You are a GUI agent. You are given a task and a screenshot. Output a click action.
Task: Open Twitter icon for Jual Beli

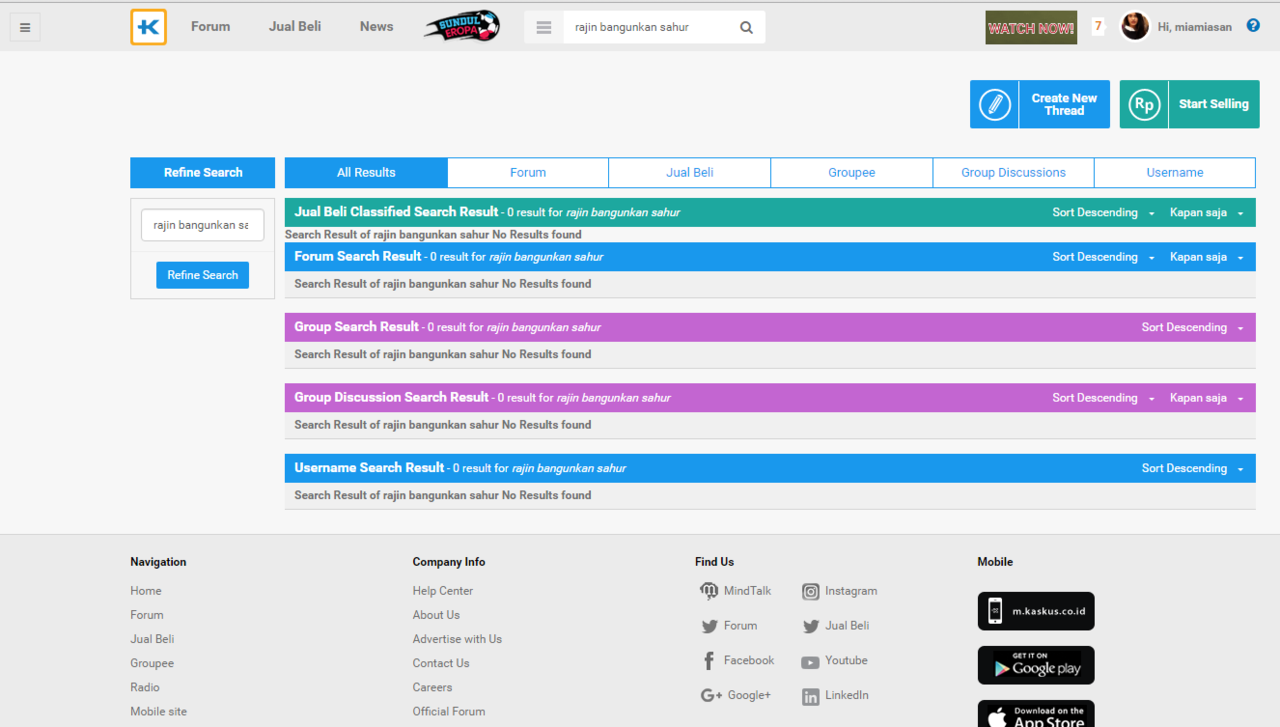click(811, 627)
